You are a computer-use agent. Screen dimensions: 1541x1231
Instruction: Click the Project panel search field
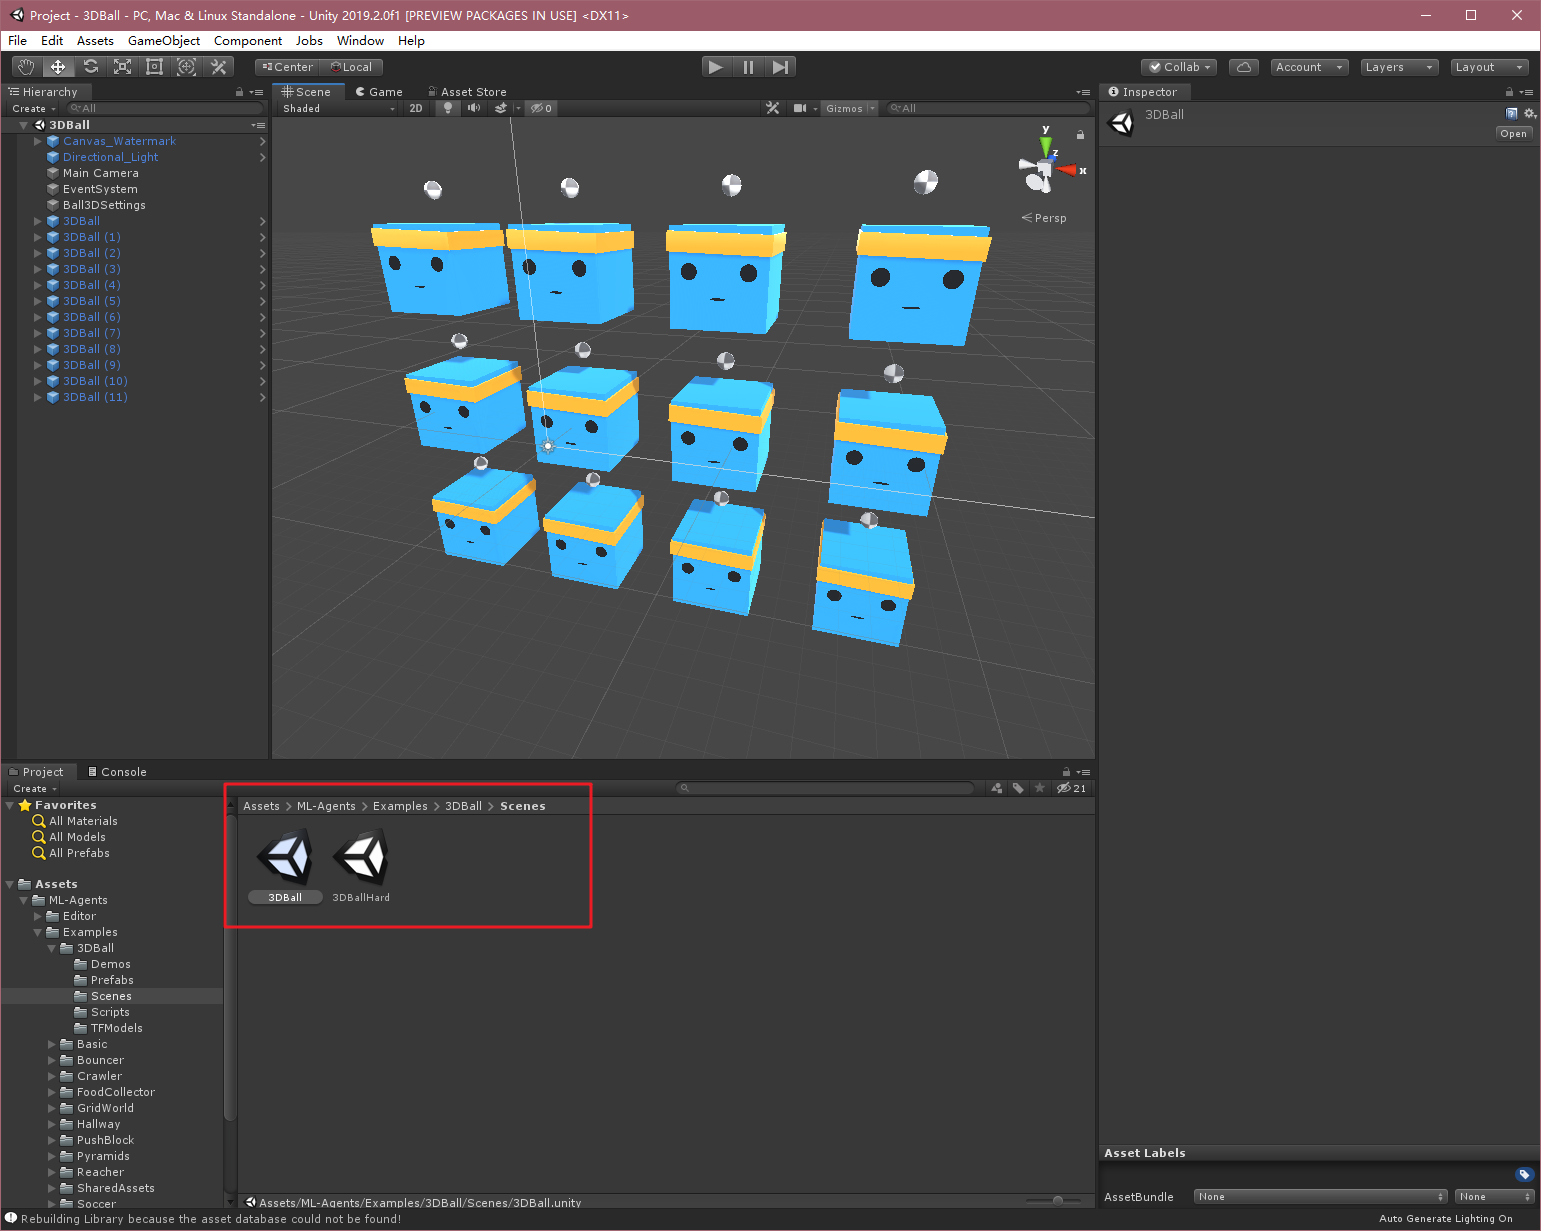pyautogui.click(x=826, y=788)
